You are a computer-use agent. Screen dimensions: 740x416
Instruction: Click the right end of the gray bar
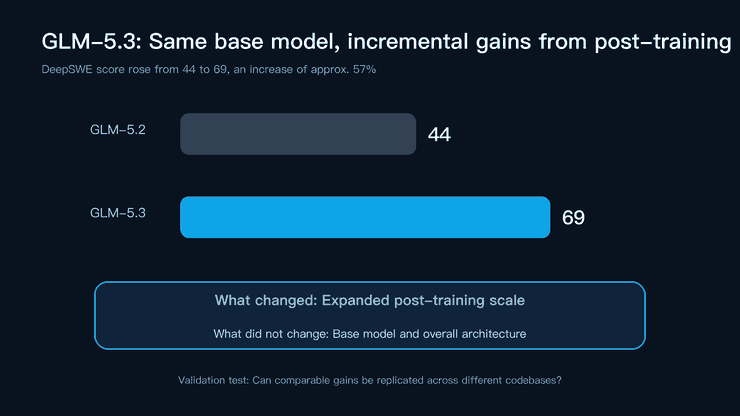pyautogui.click(x=412, y=134)
